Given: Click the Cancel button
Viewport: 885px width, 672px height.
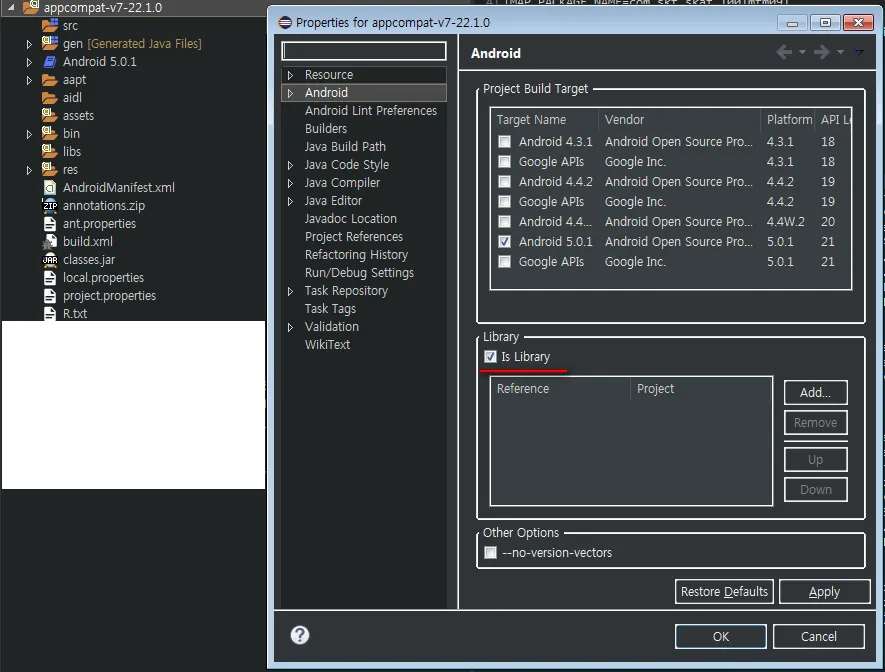Looking at the screenshot, I should coord(818,636).
